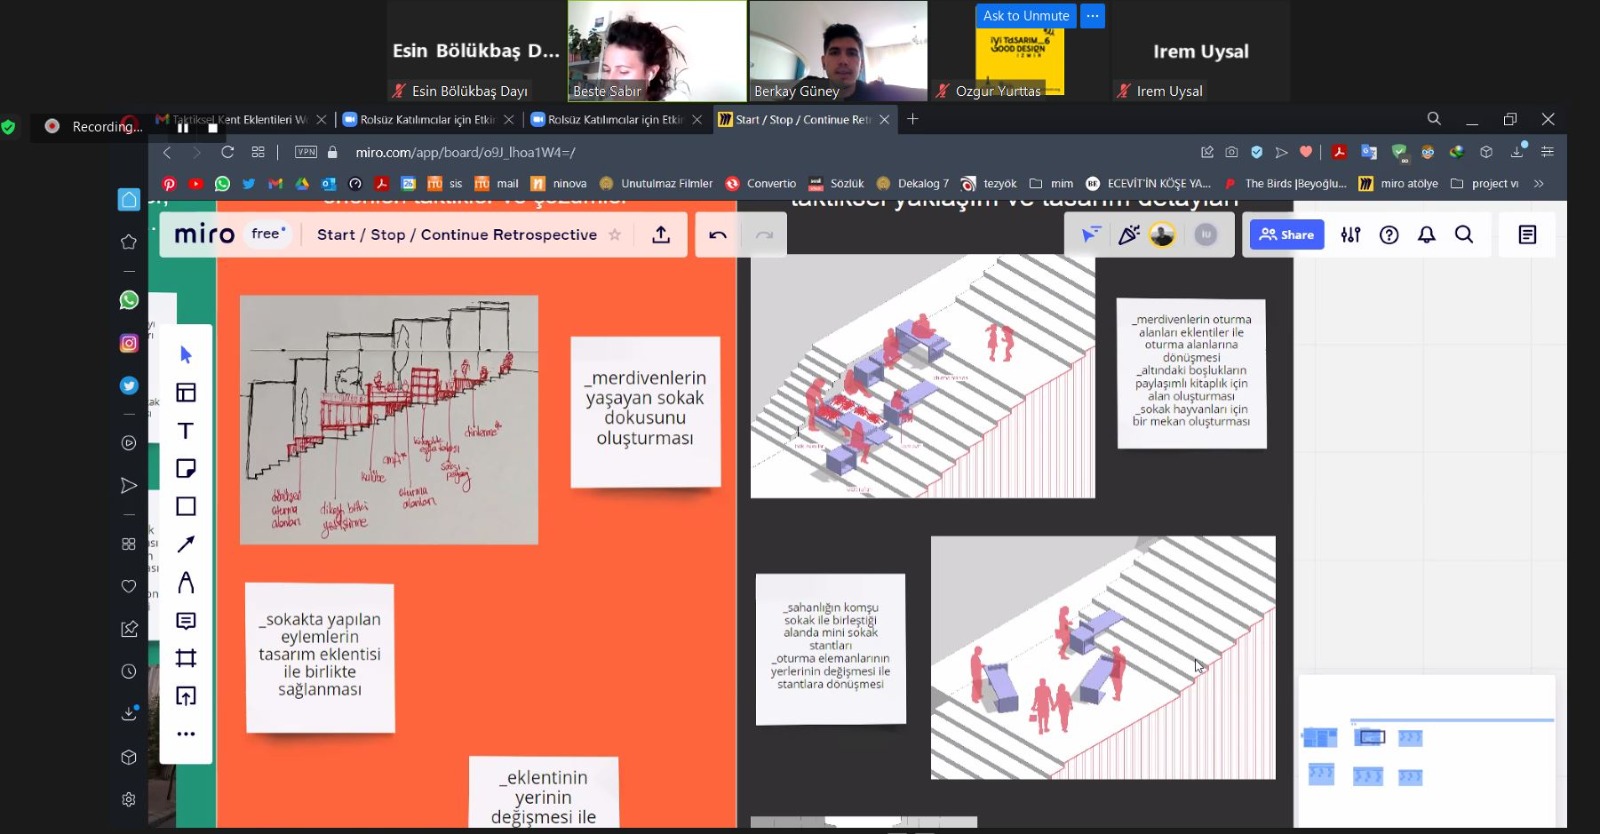Click the heart favorite icon in address bar

[1306, 152]
